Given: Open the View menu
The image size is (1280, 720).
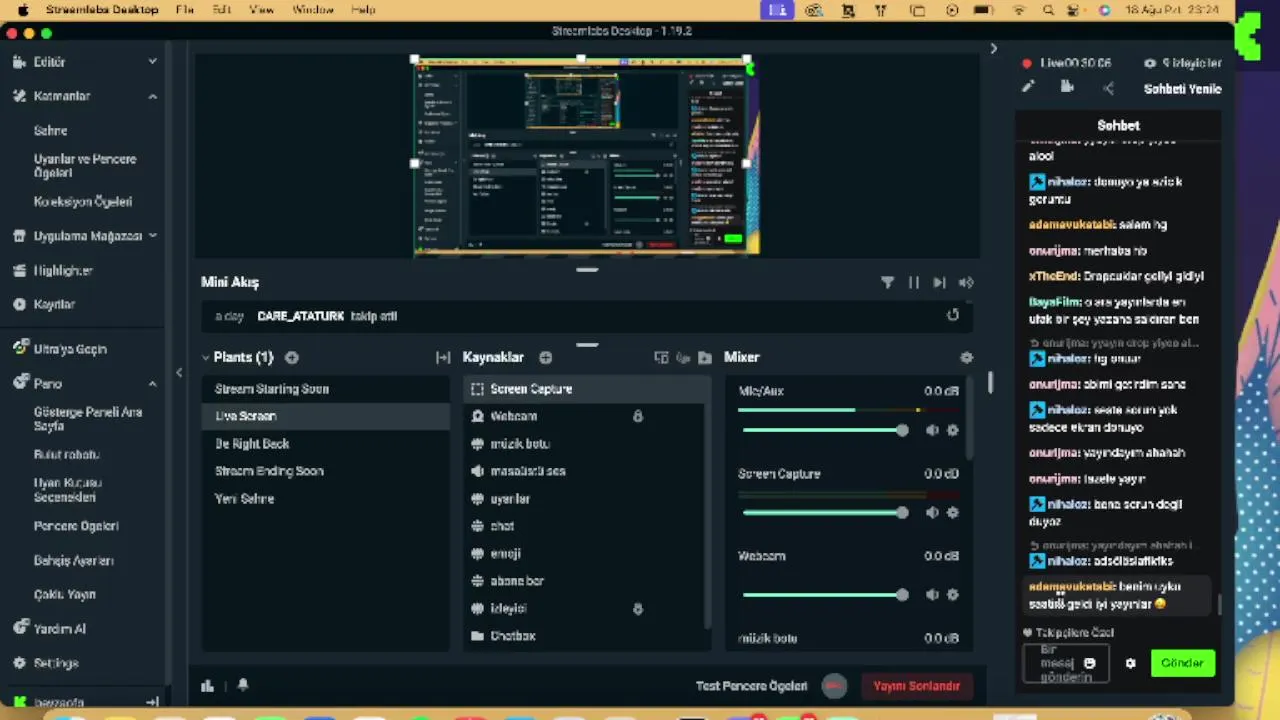Looking at the screenshot, I should 261,10.
